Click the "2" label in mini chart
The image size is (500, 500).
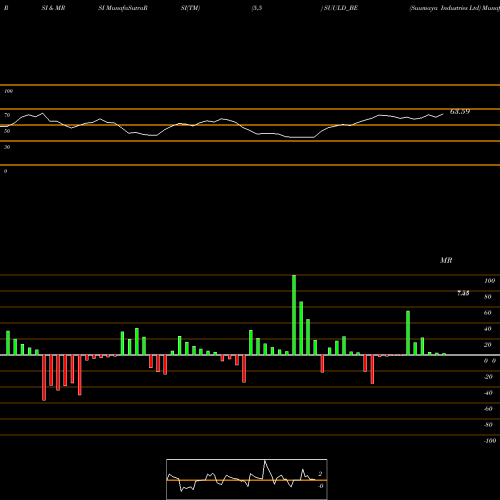pos(320,474)
